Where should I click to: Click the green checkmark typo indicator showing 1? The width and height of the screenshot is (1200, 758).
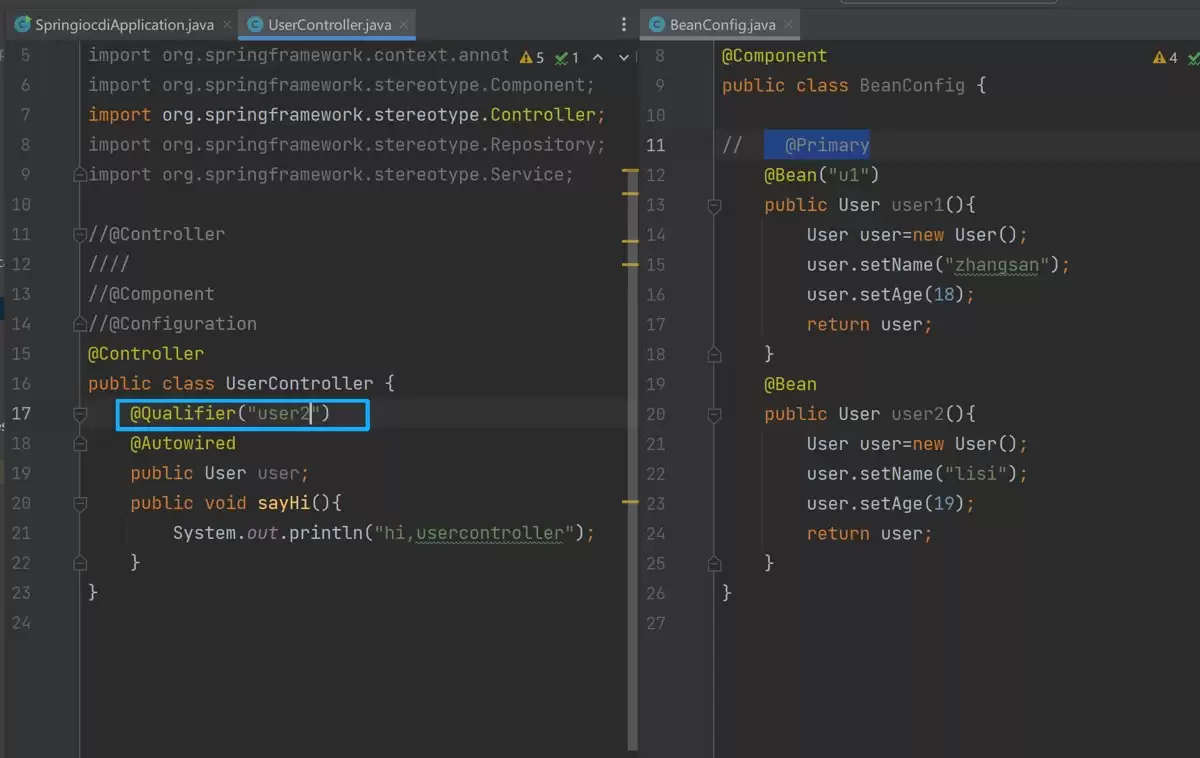(x=568, y=58)
